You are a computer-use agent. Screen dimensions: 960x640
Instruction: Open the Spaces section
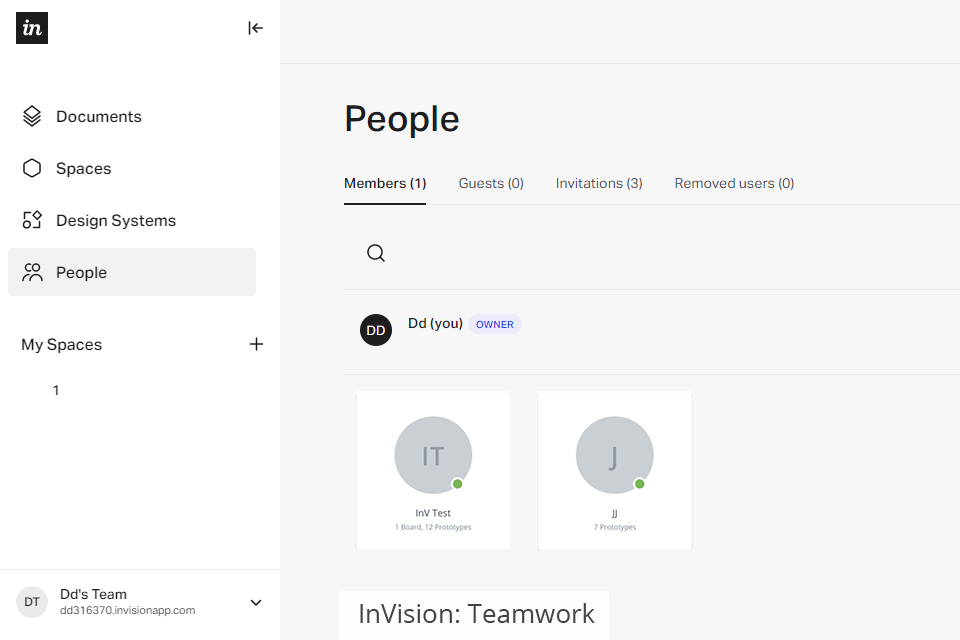click(x=83, y=168)
